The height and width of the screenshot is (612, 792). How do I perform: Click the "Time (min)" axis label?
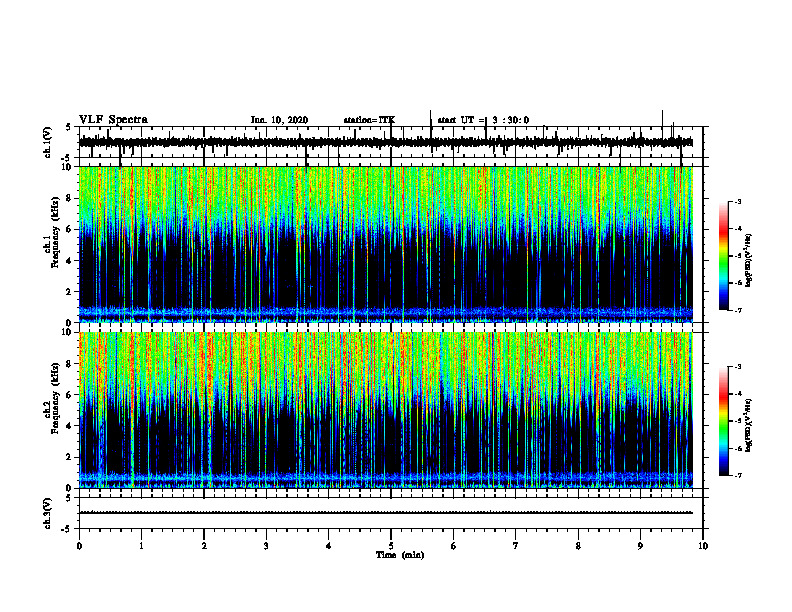pos(400,555)
